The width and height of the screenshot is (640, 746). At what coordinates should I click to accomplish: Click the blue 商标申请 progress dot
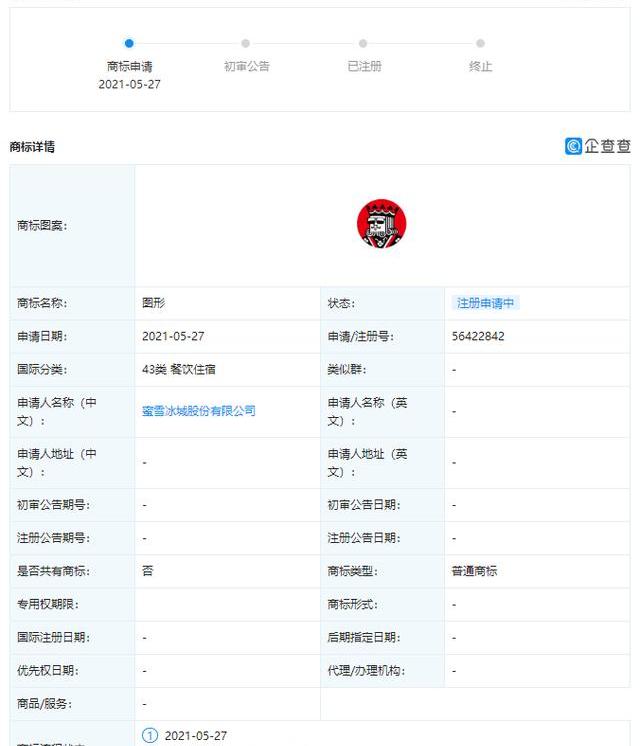tap(129, 43)
